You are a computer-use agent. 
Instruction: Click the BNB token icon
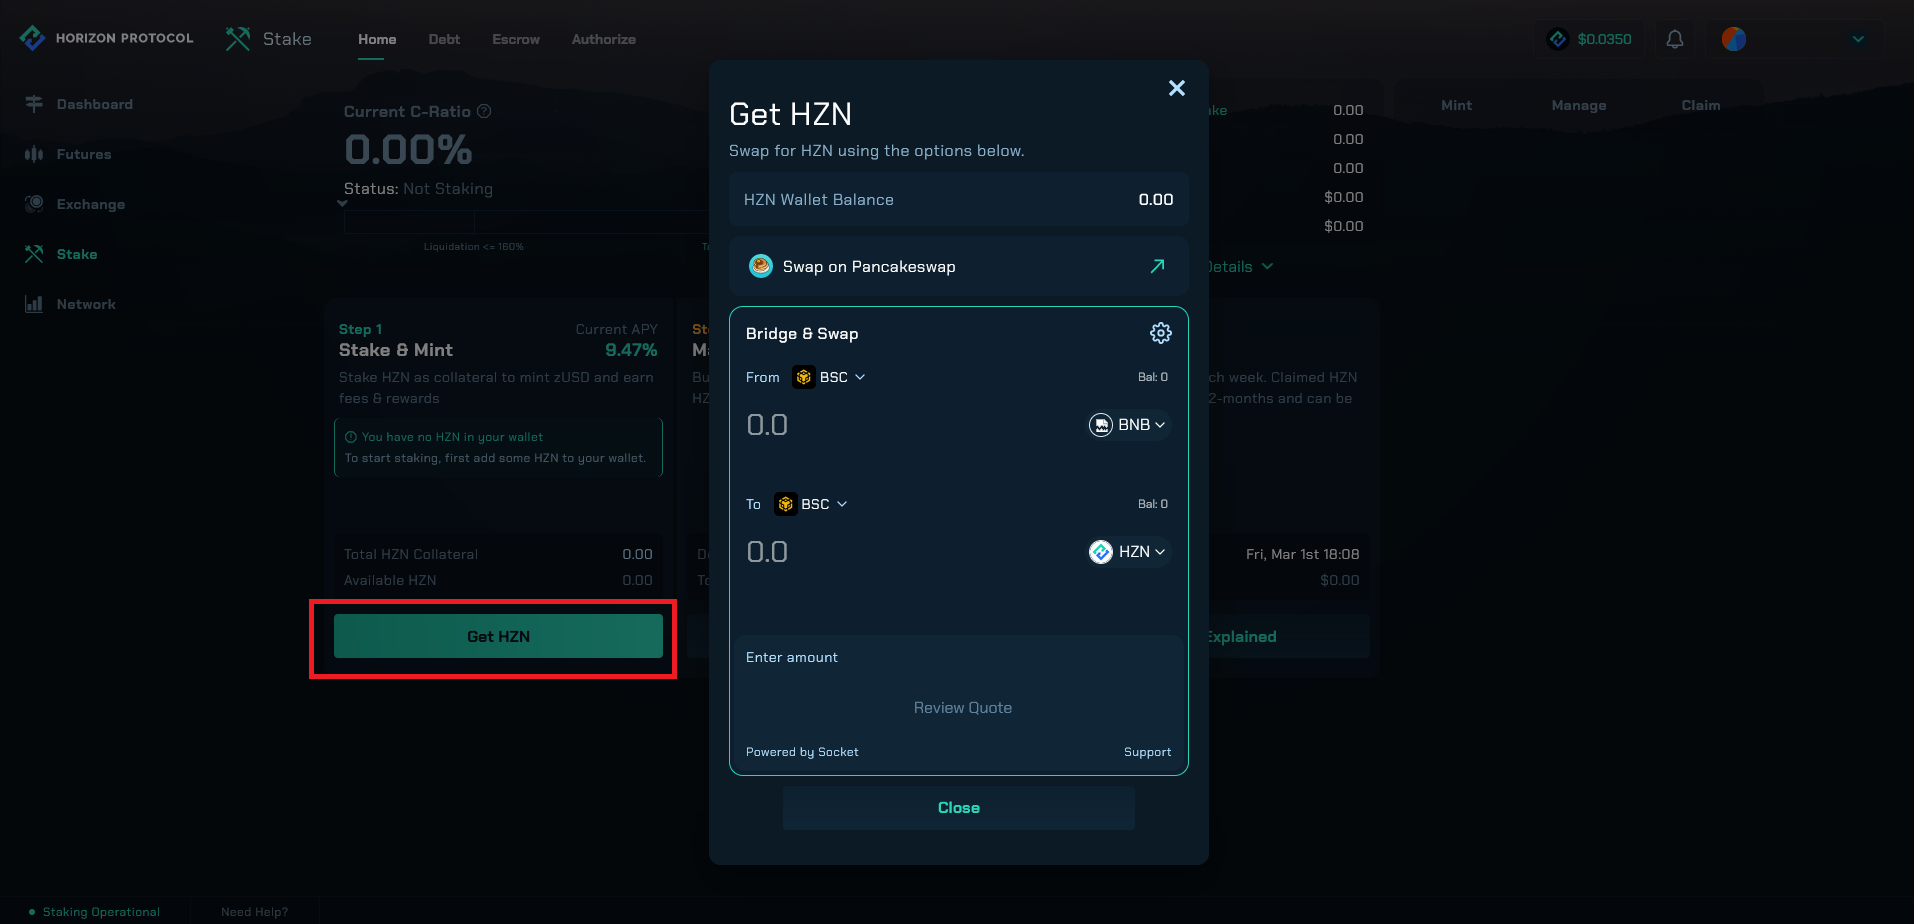[x=1101, y=425]
